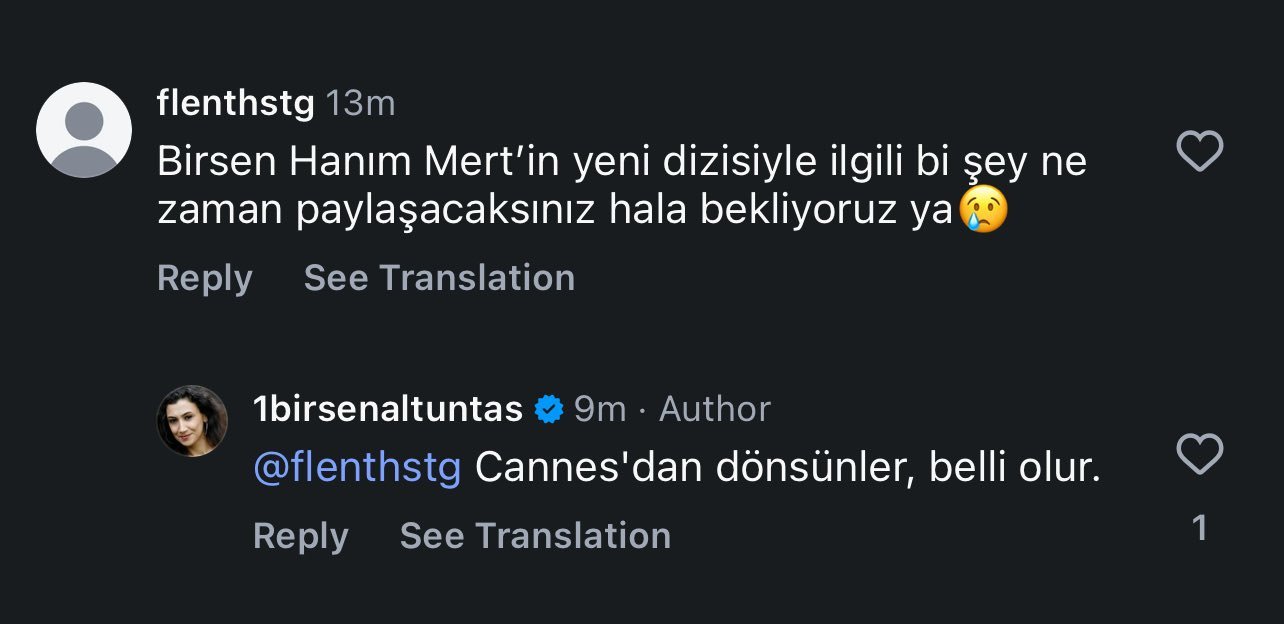Click the crying emoji in the comment

tap(983, 212)
